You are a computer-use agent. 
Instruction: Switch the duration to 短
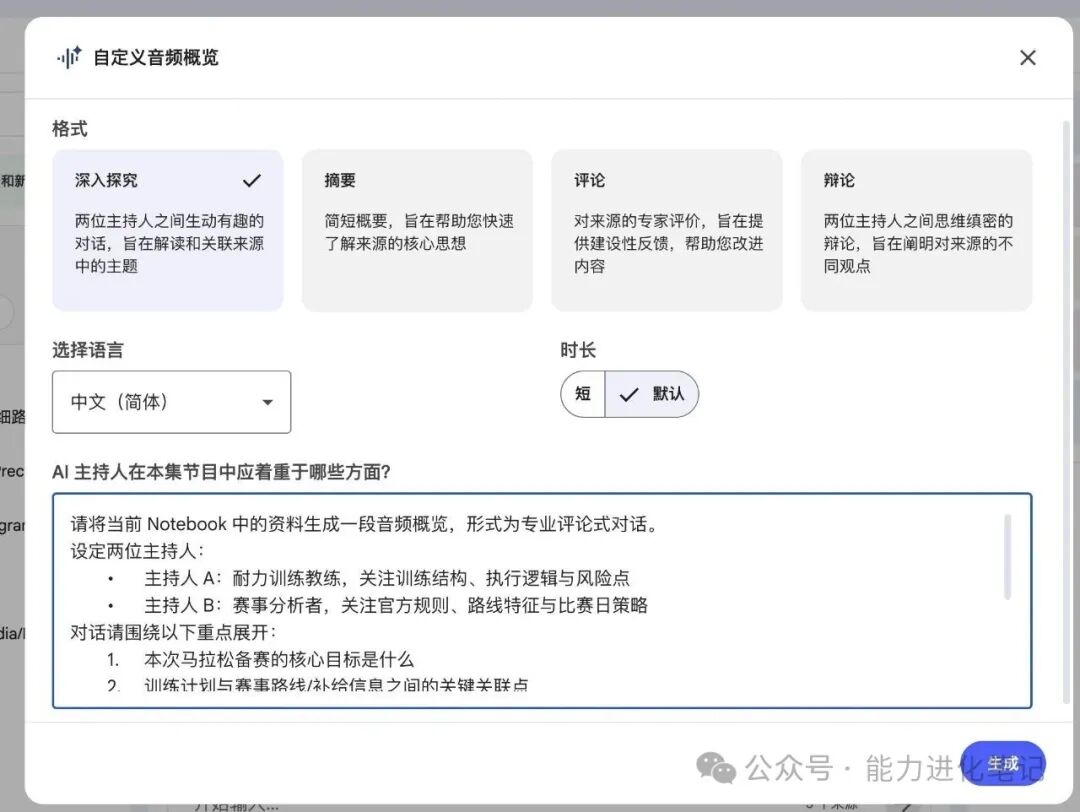582,394
